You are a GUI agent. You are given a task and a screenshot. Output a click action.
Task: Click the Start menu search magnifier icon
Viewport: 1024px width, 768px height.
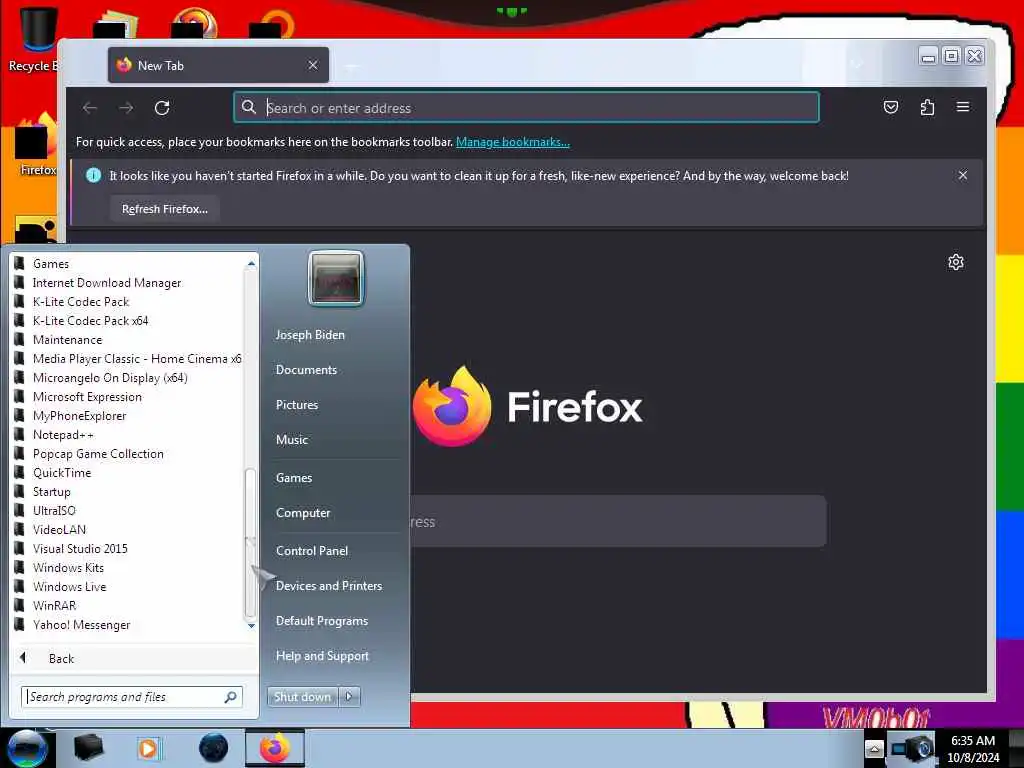231,697
